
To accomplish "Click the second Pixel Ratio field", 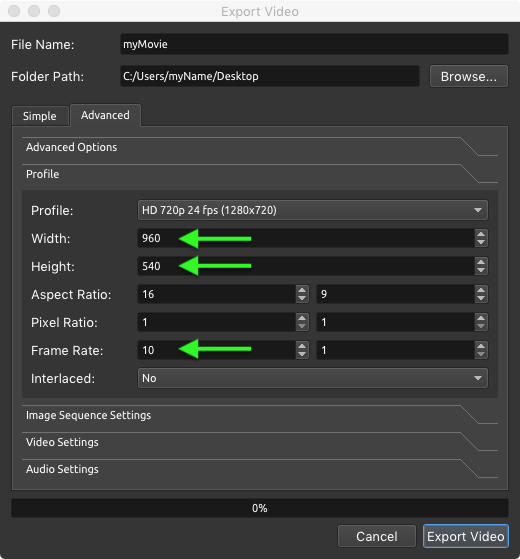I will point(396,322).
